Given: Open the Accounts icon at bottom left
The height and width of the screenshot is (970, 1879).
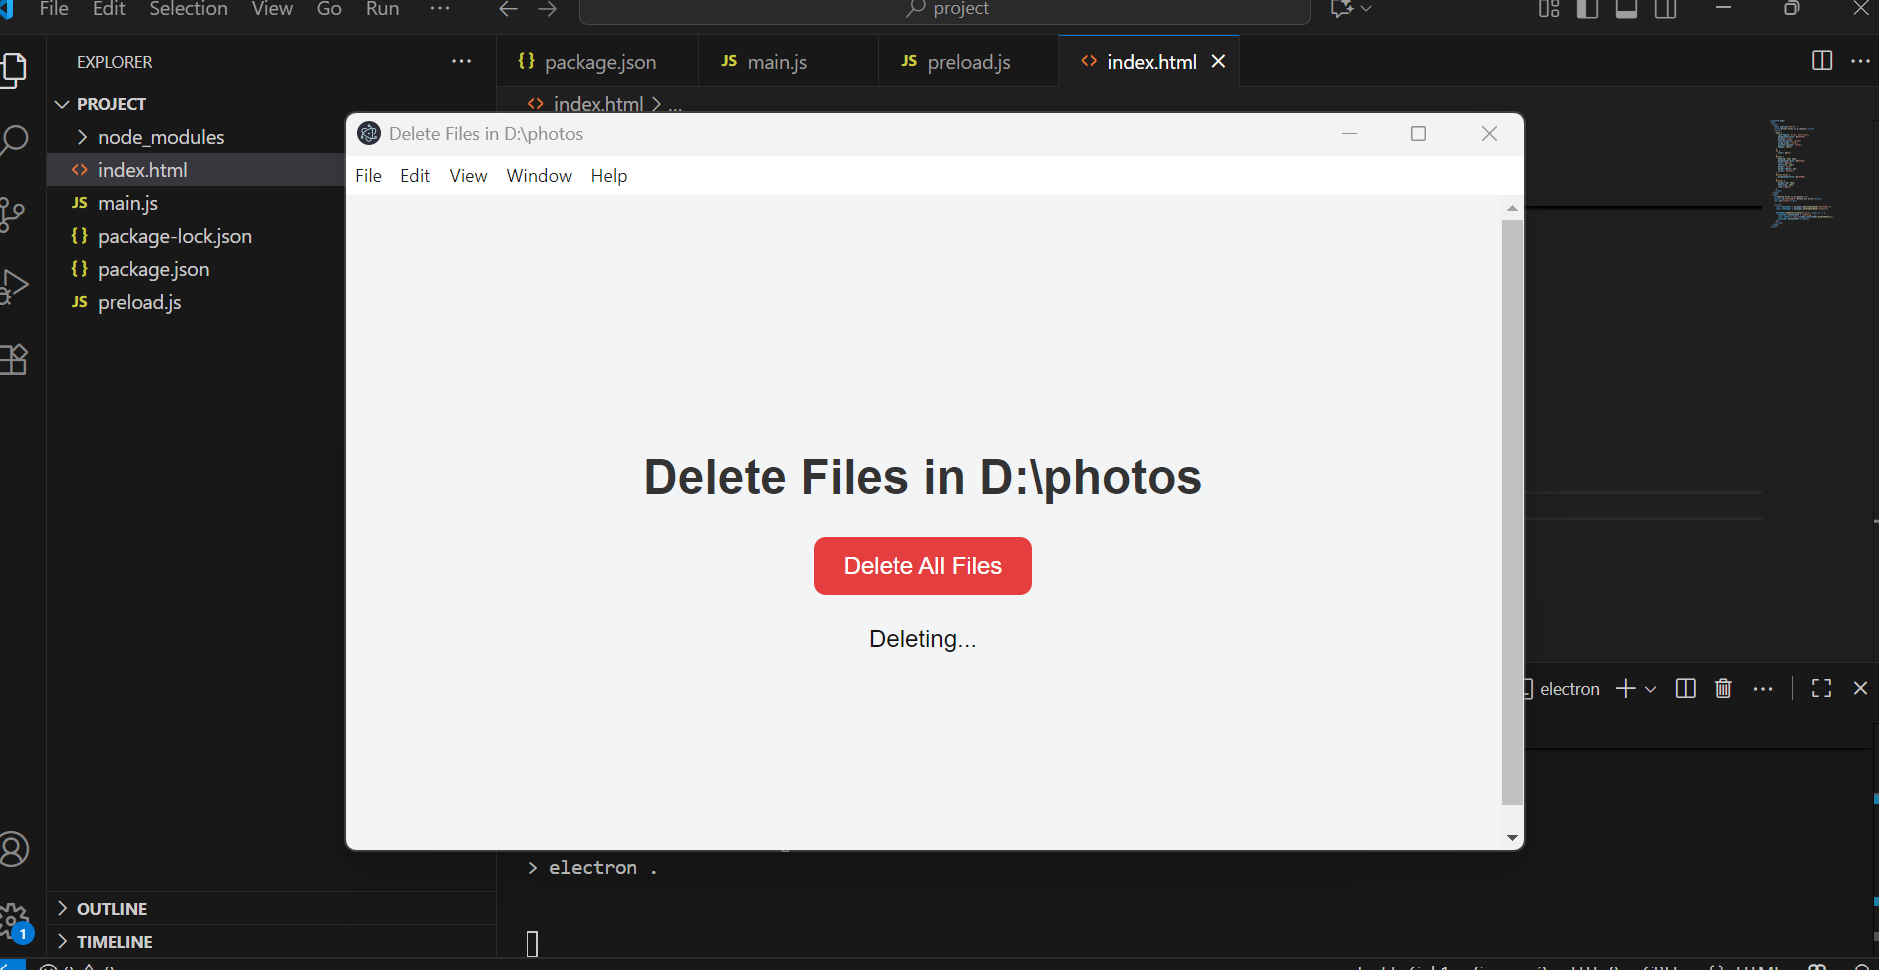Looking at the screenshot, I should tap(17, 848).
